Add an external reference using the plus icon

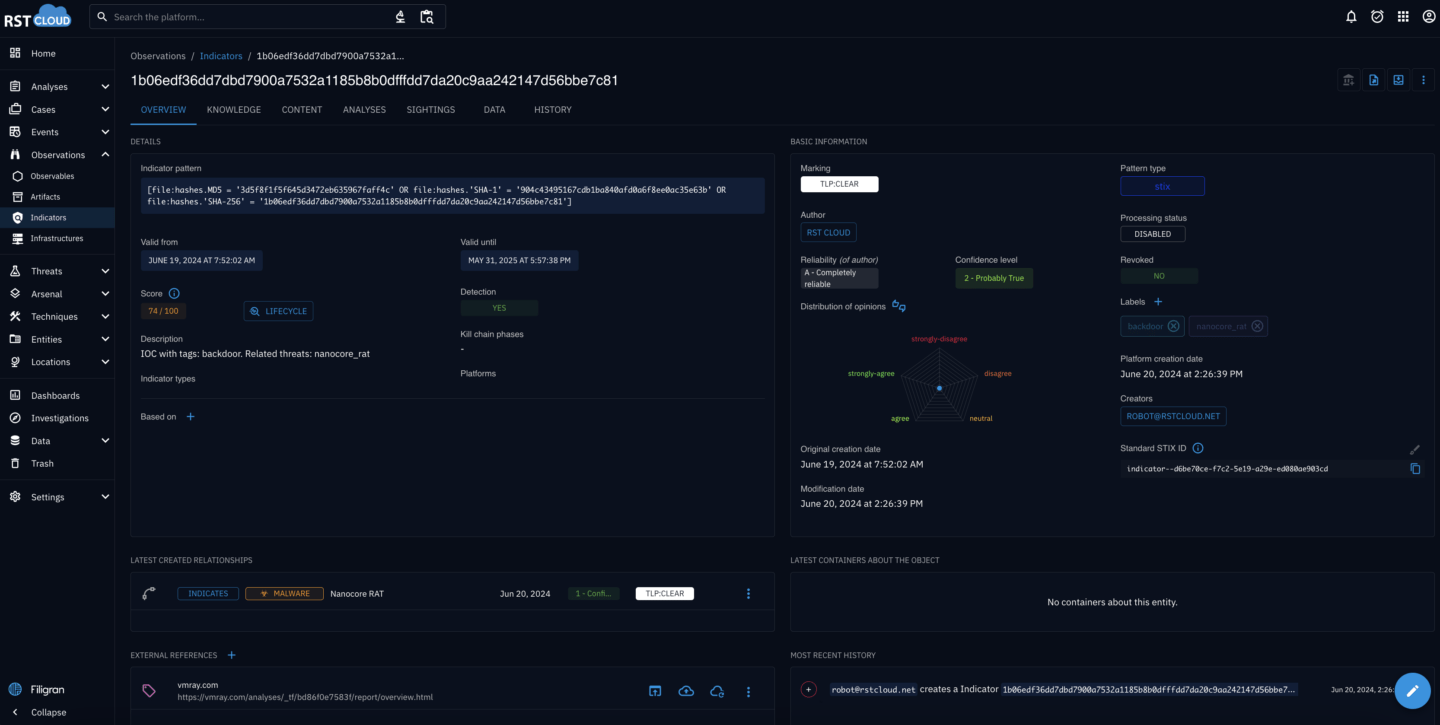point(231,655)
